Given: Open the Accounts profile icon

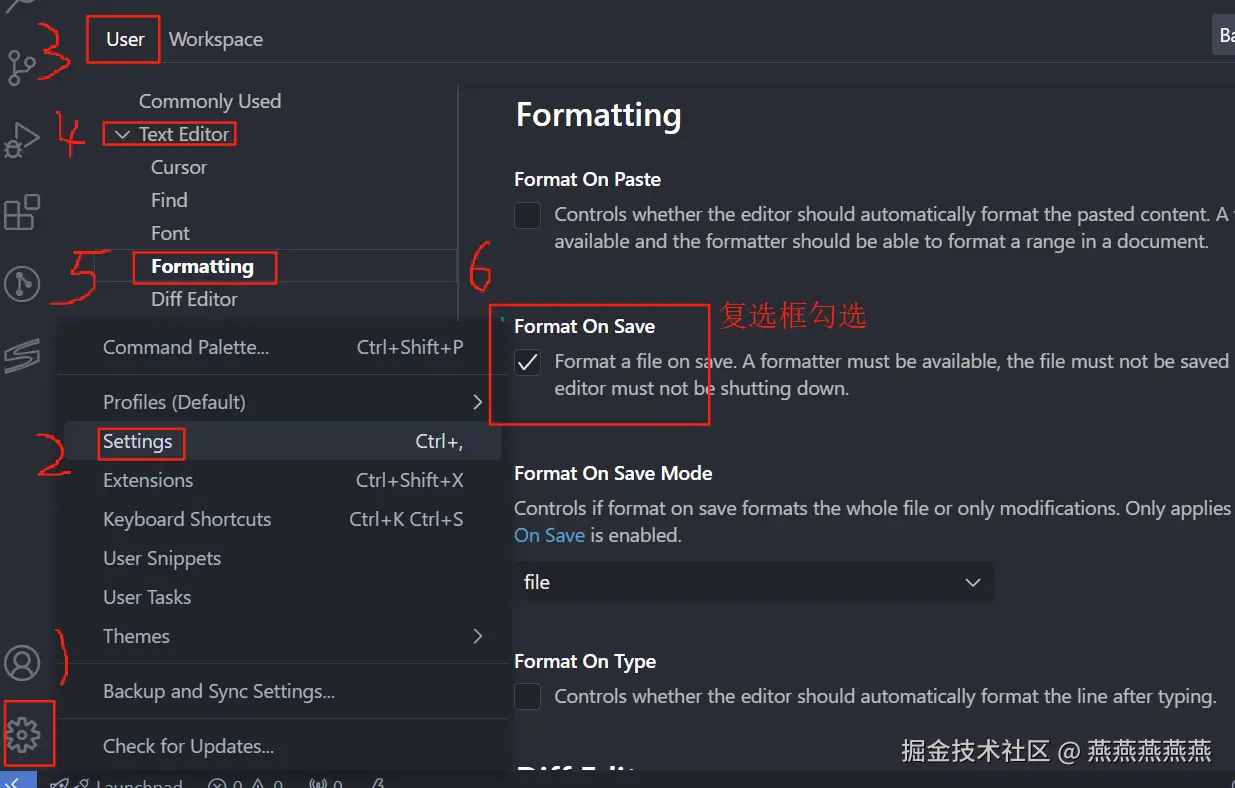Looking at the screenshot, I should [x=22, y=663].
